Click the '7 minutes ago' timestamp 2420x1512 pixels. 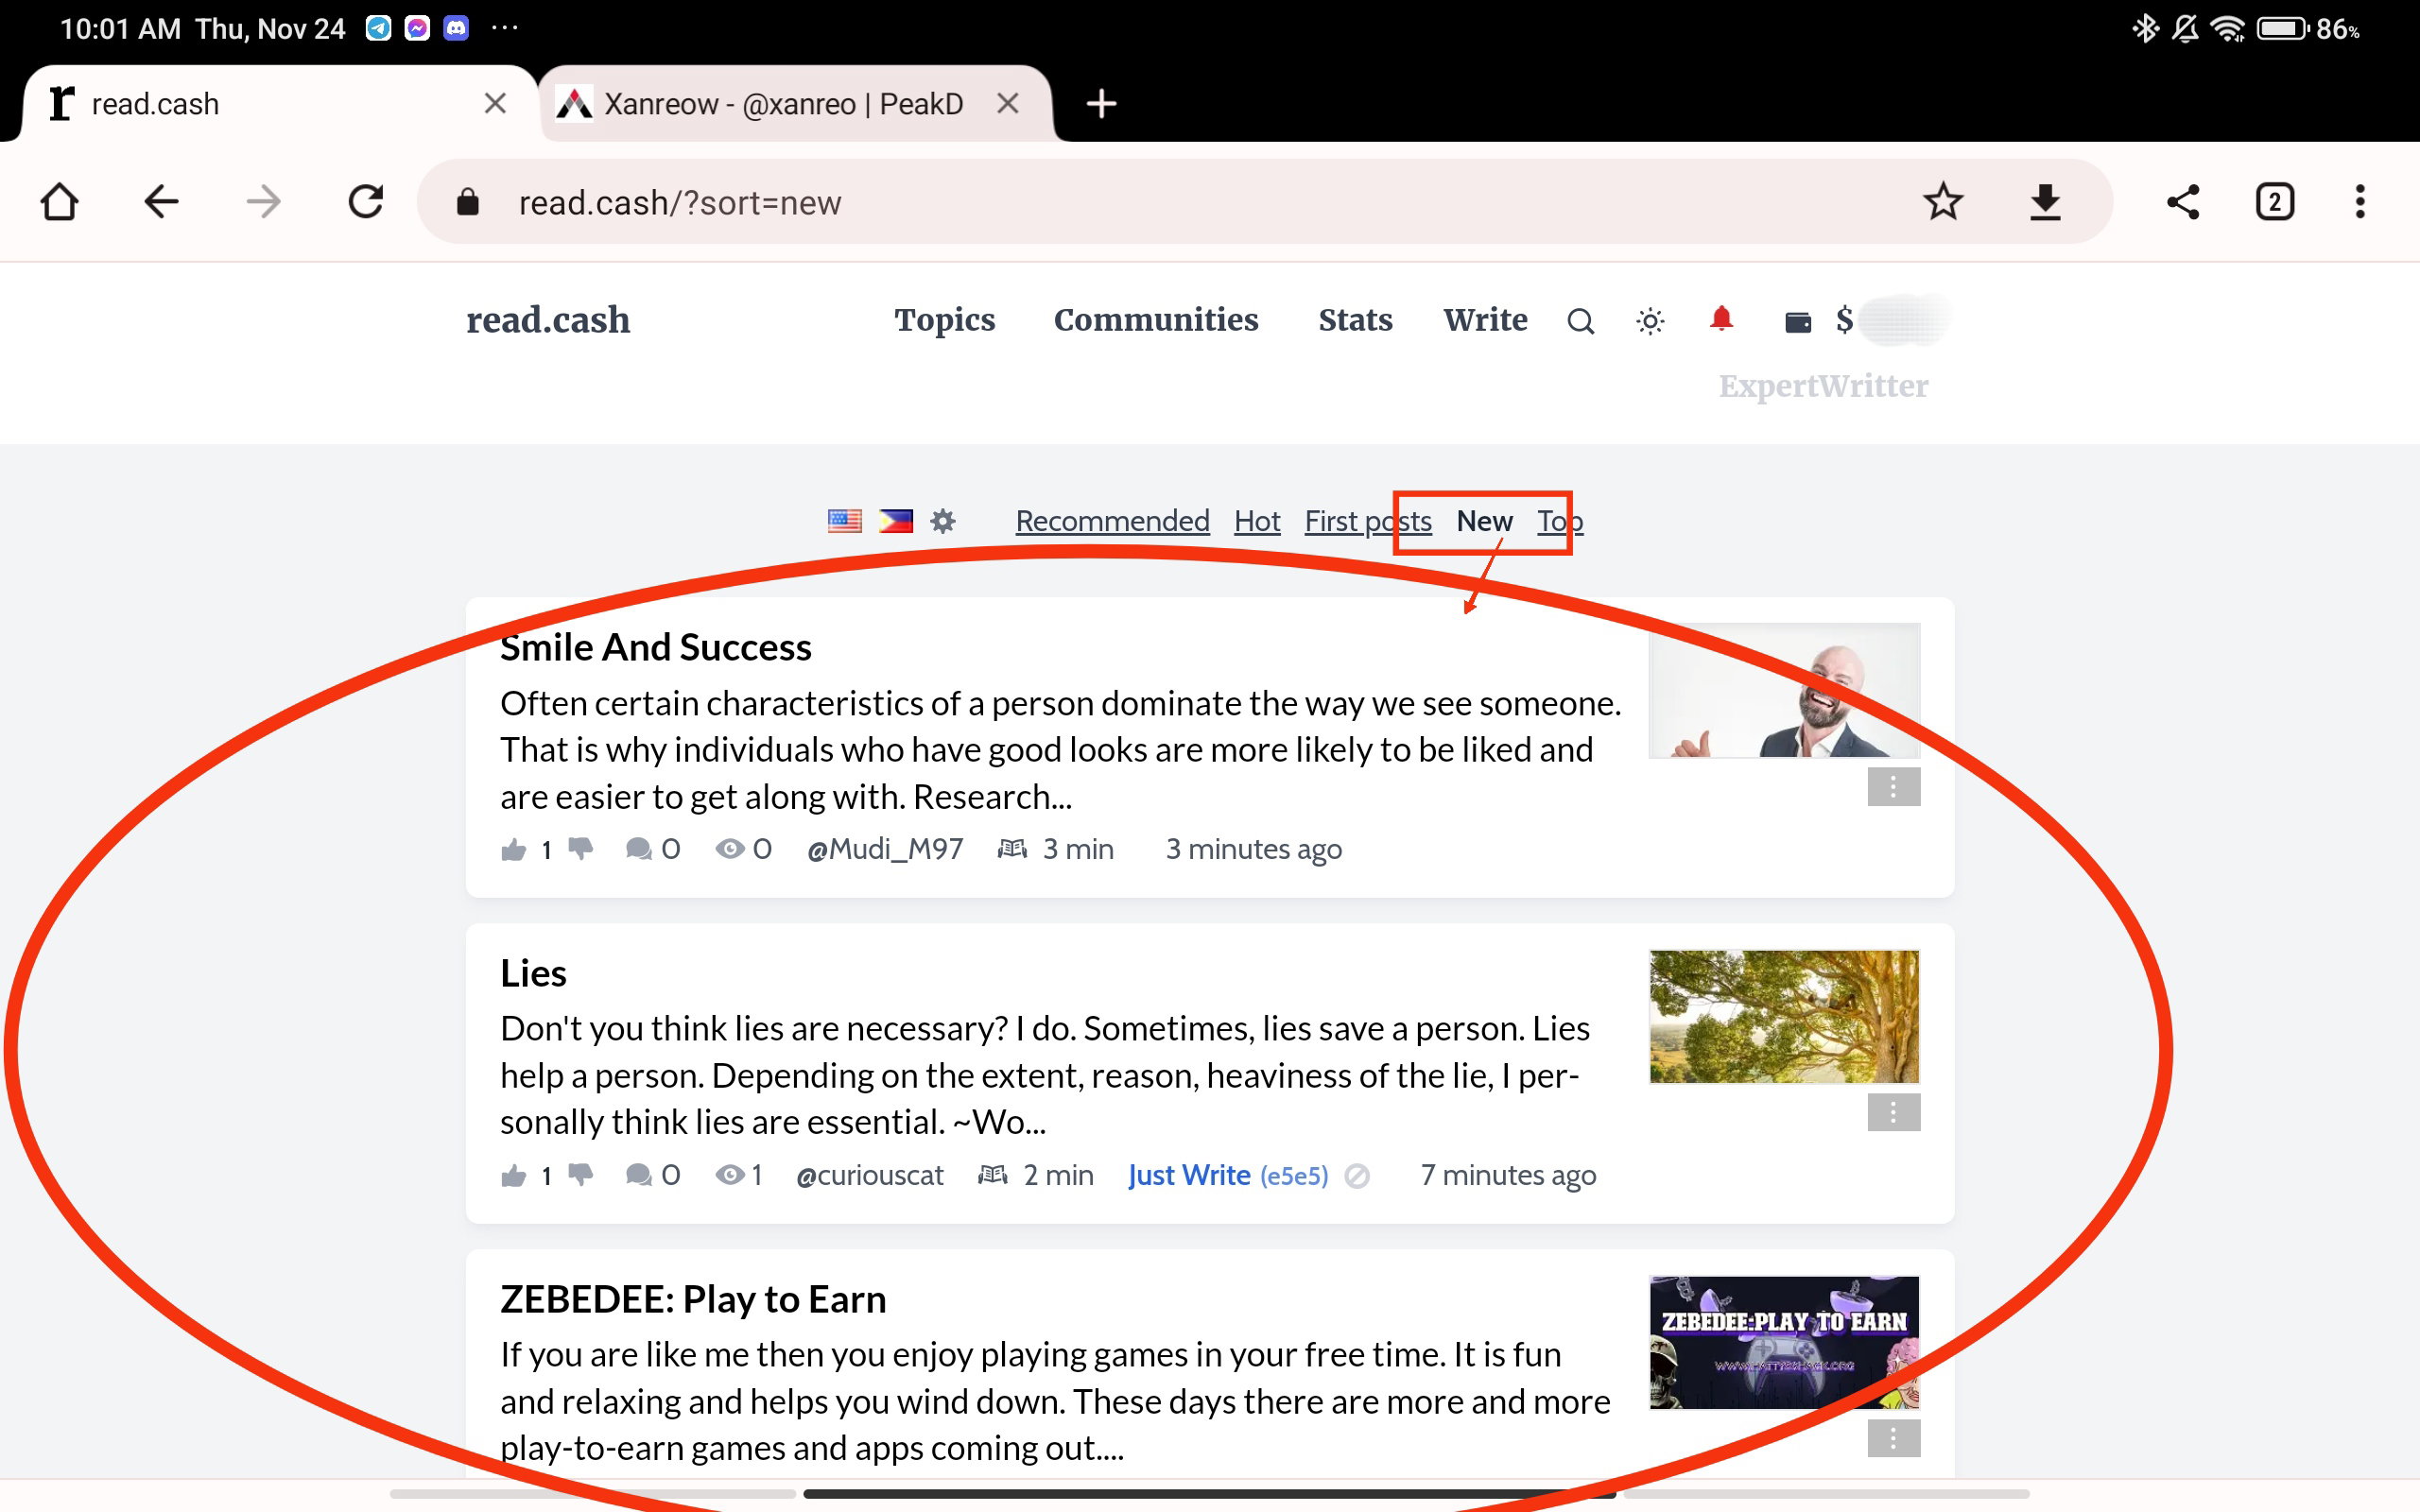point(1508,1175)
